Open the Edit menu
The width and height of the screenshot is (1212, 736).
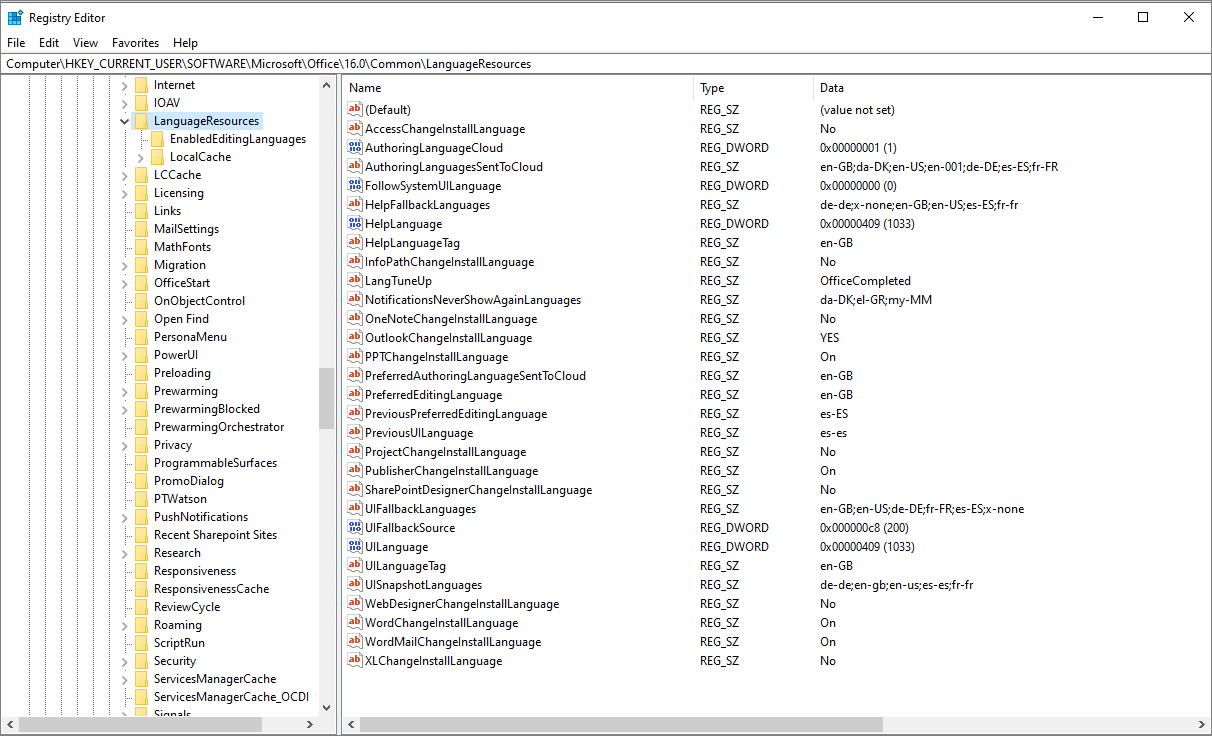coord(49,43)
